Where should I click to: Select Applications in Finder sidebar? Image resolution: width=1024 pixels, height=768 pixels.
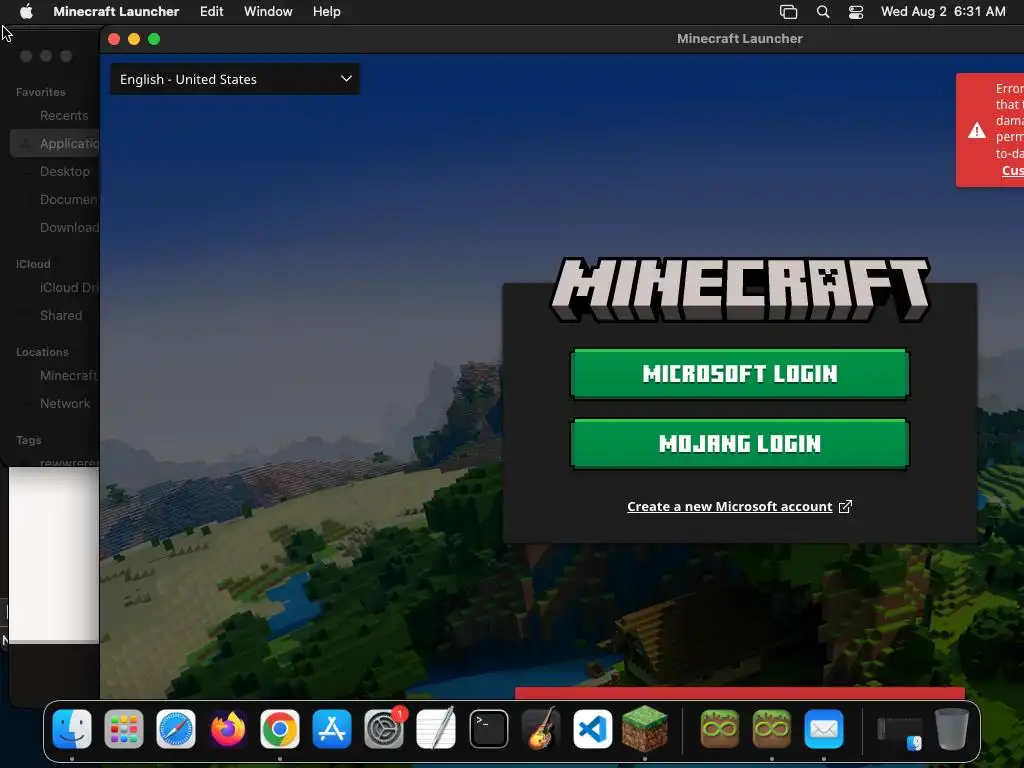tap(55, 144)
